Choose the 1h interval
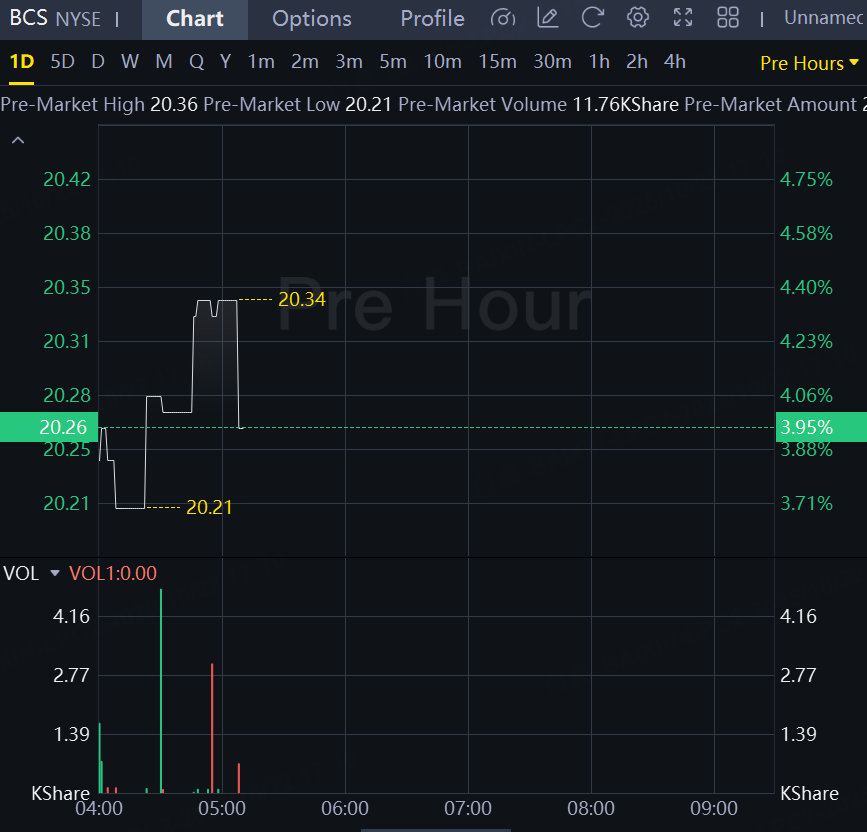 point(599,61)
